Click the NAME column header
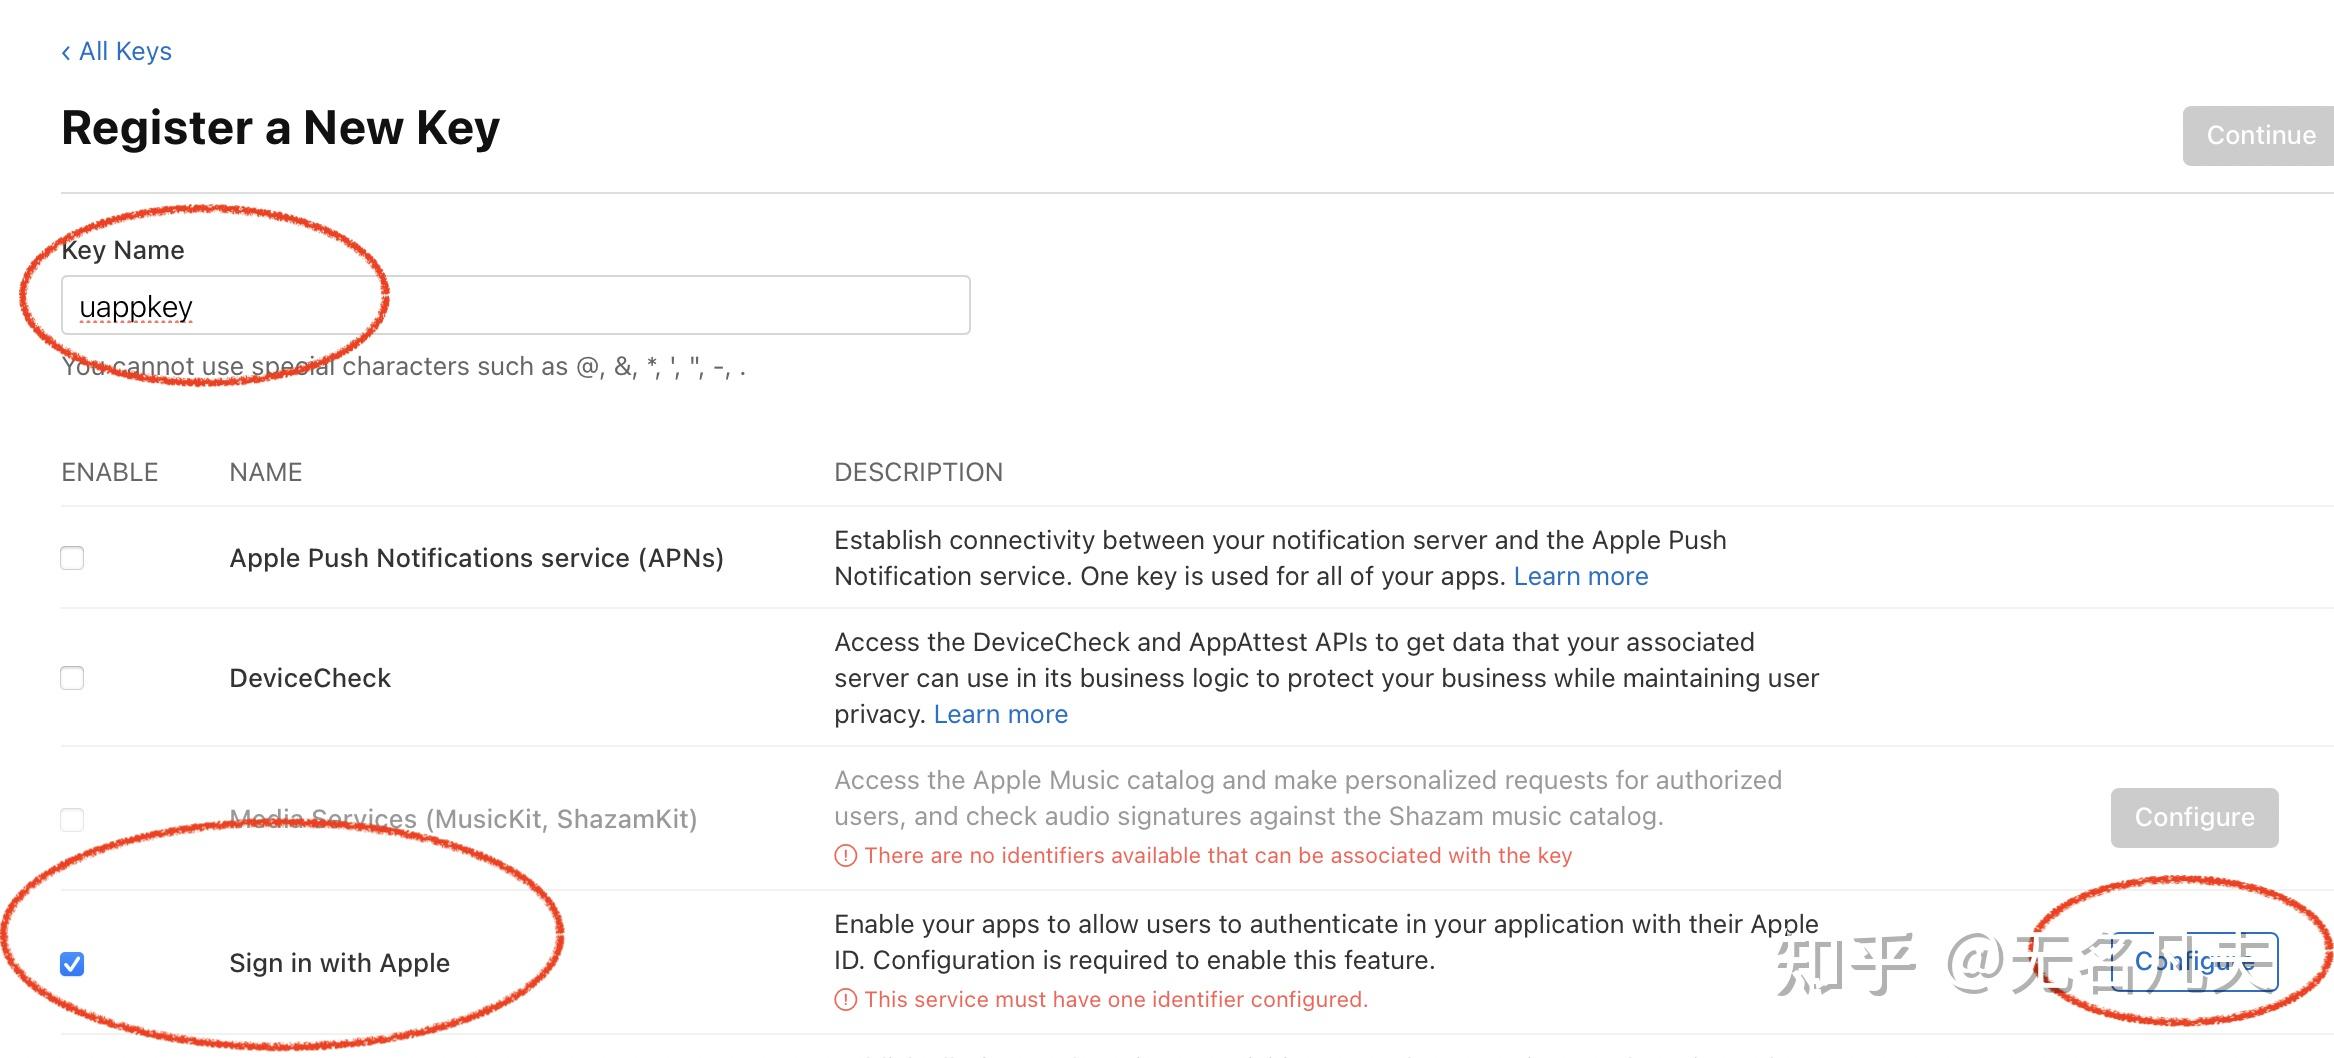 pos(265,471)
